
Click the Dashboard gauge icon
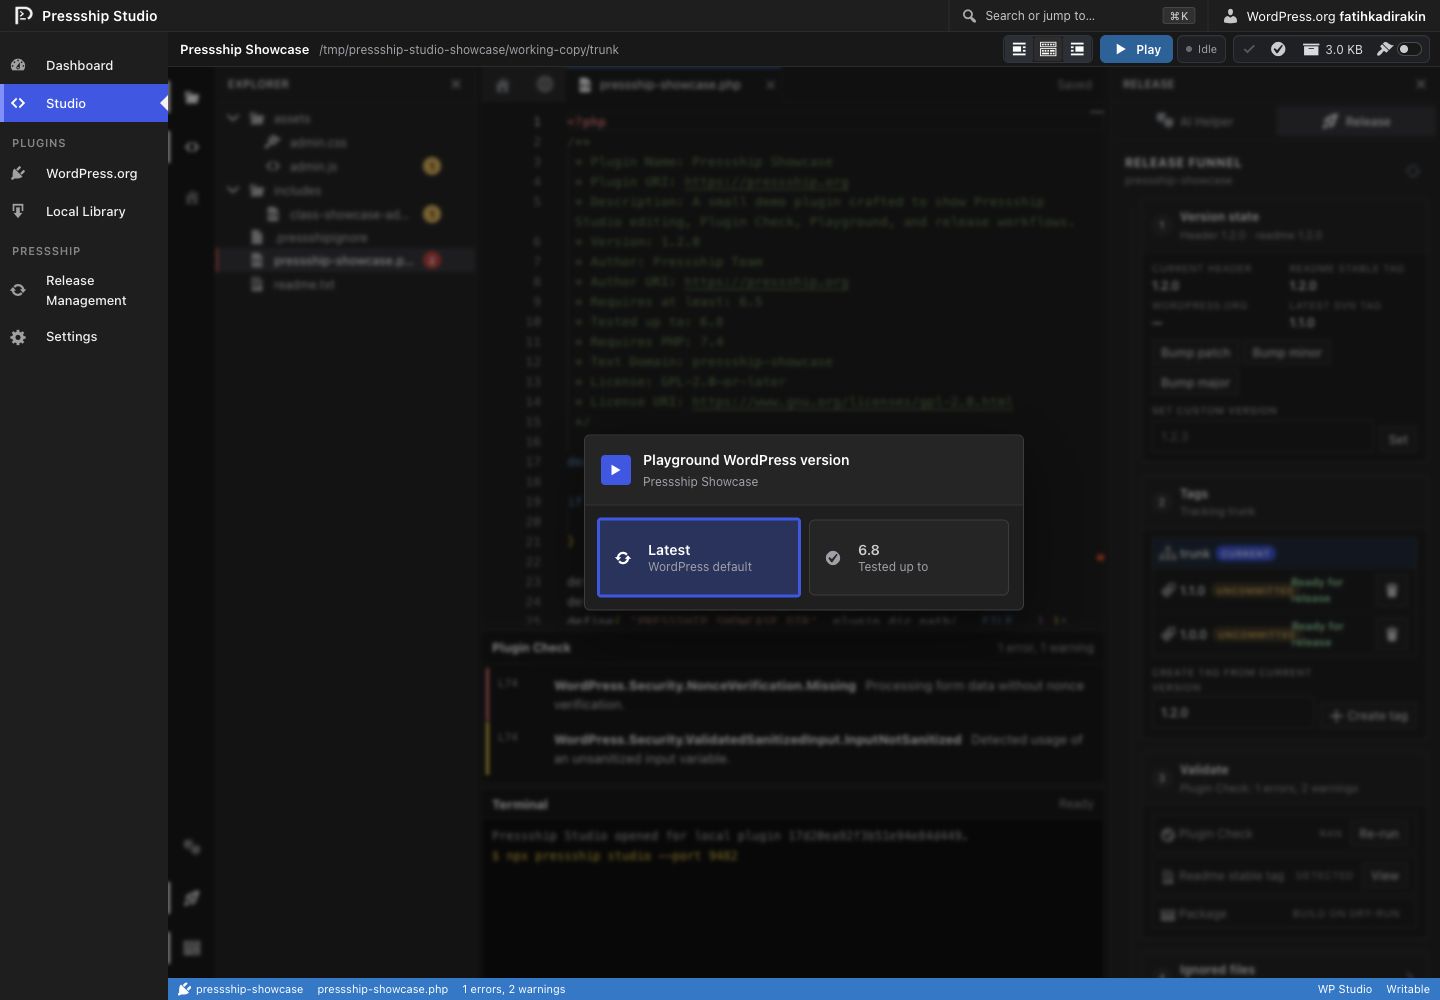(x=18, y=65)
